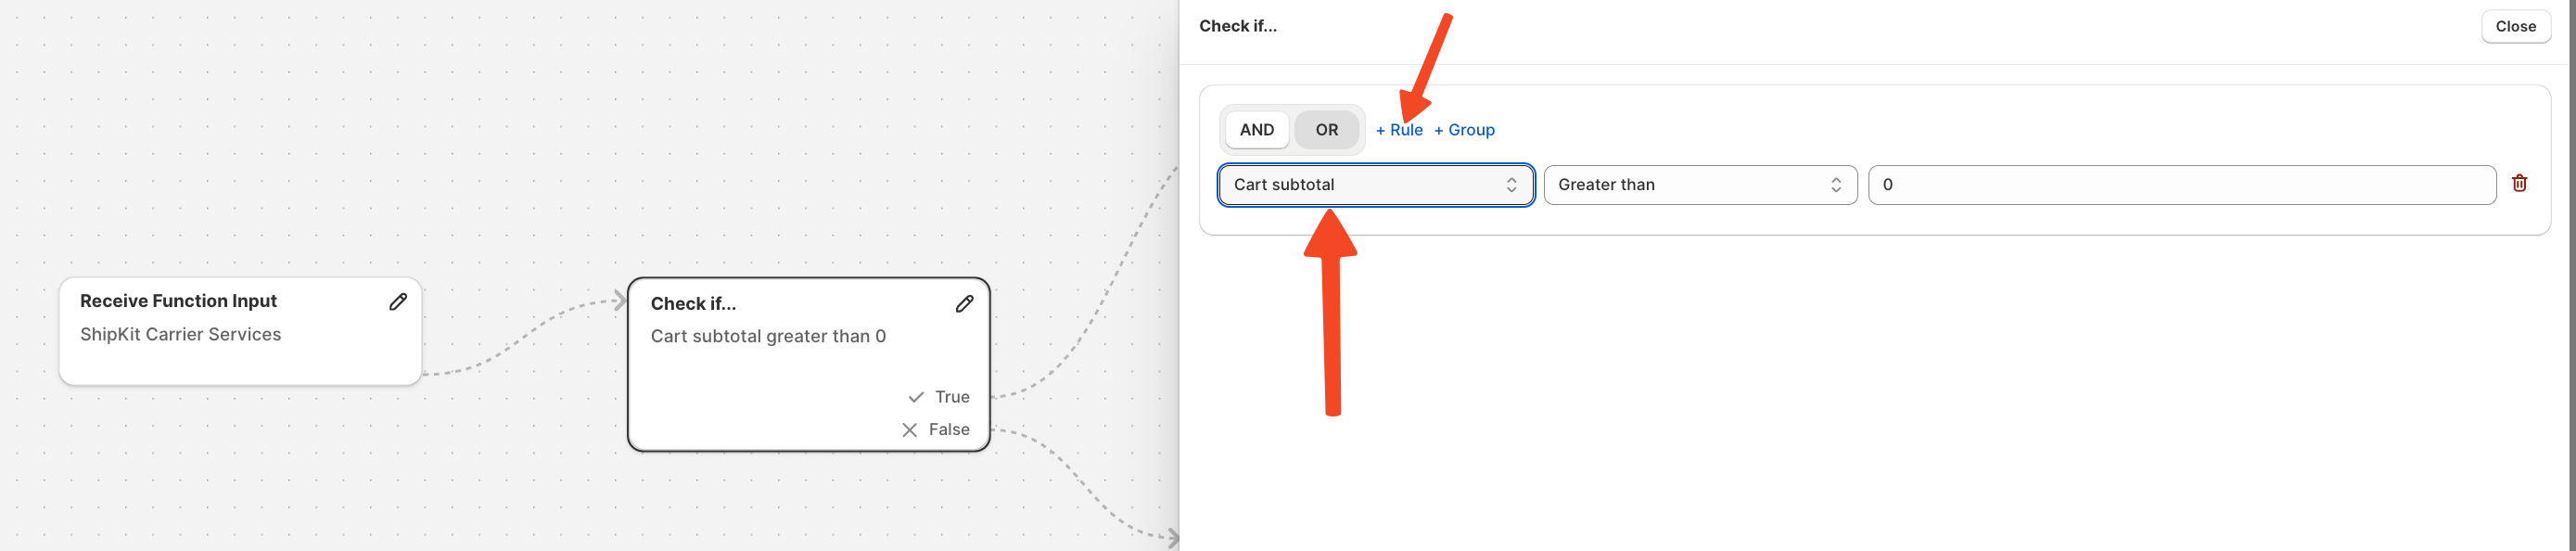This screenshot has height=551, width=2576.
Task: Click the False X output icon
Action: (909, 430)
